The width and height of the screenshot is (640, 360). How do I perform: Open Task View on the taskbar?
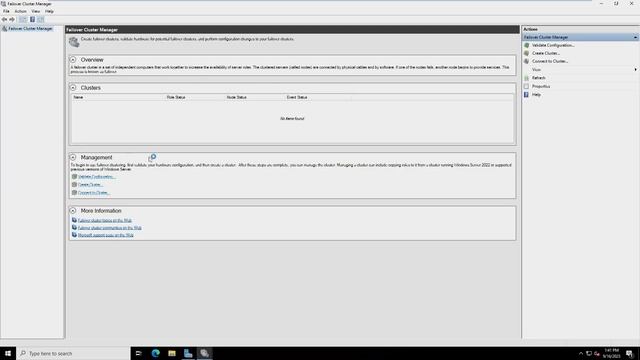pyautogui.click(x=138, y=353)
